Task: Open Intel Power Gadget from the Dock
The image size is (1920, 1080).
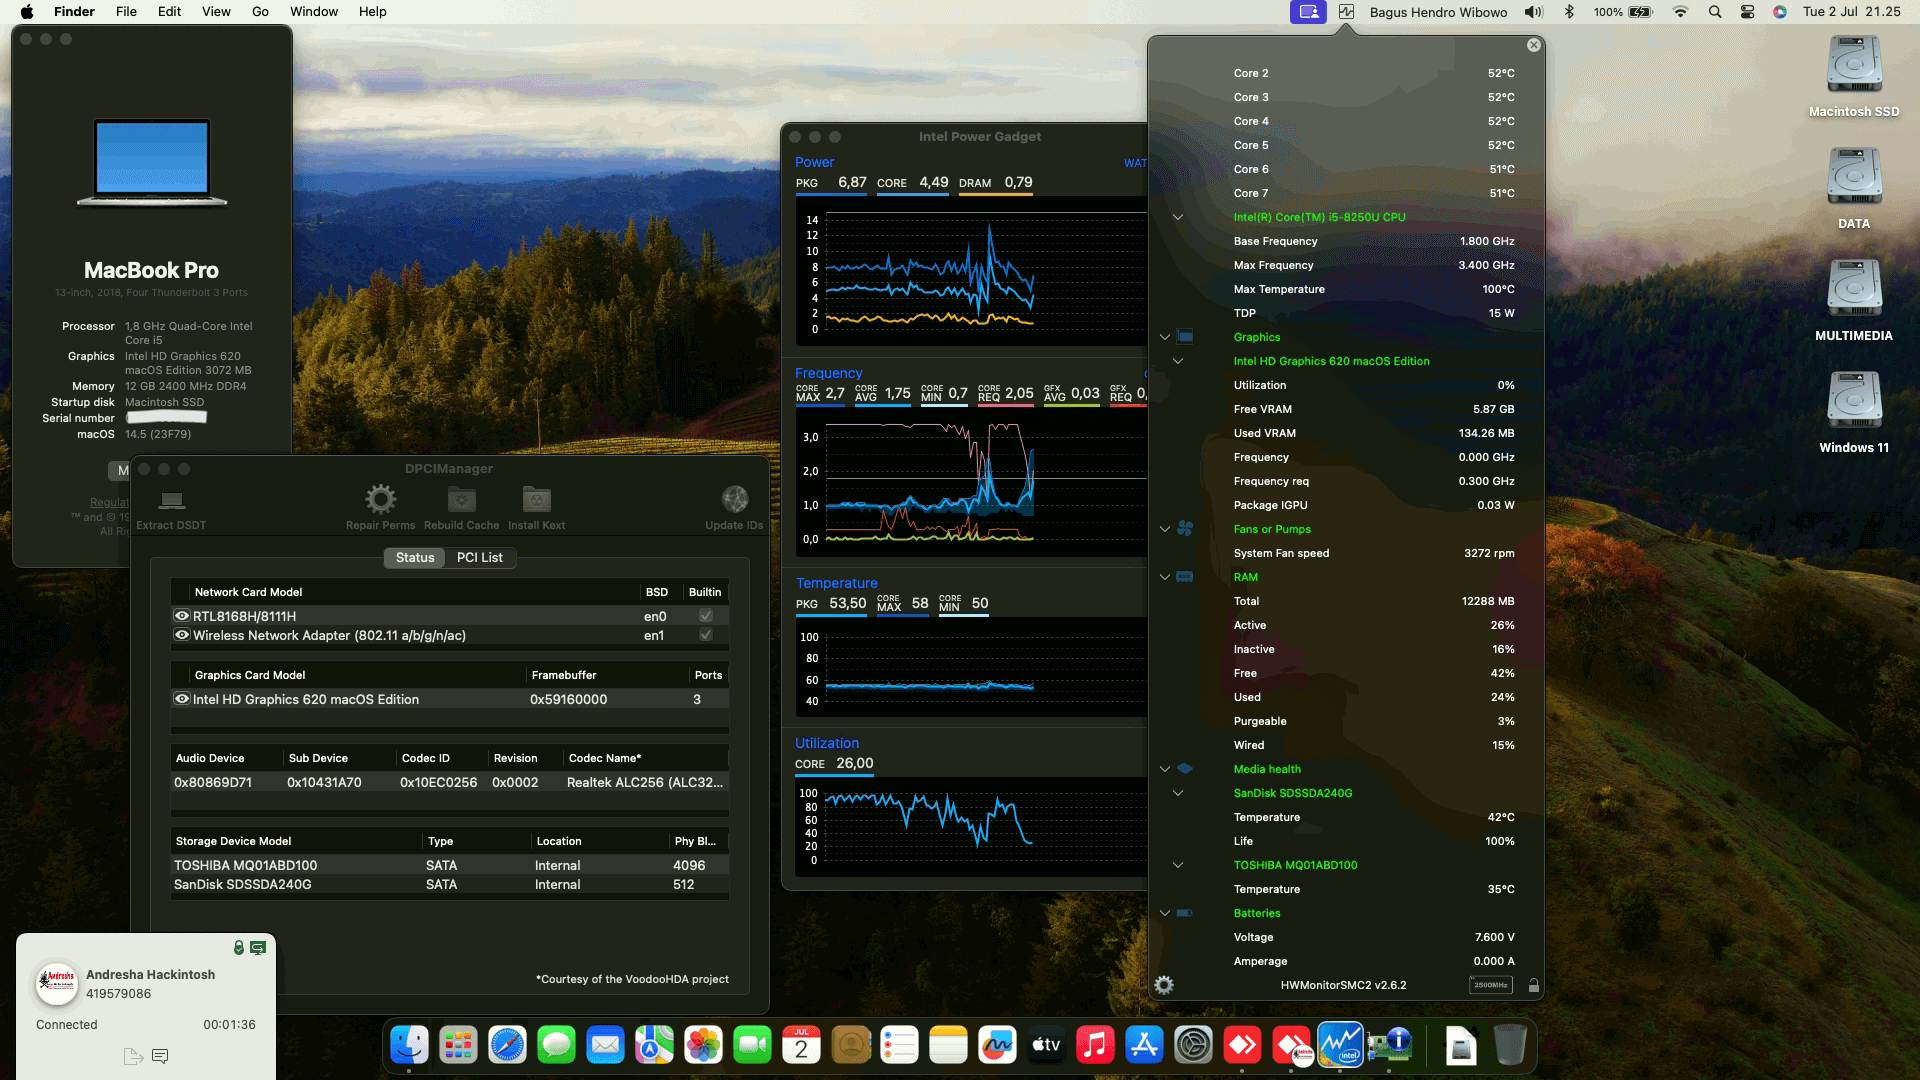Action: tap(1340, 1046)
